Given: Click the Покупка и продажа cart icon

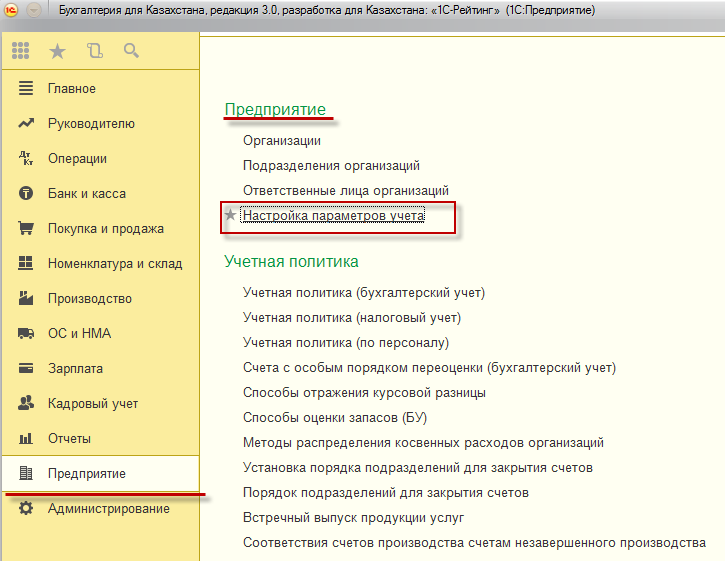Looking at the screenshot, I should [x=26, y=229].
